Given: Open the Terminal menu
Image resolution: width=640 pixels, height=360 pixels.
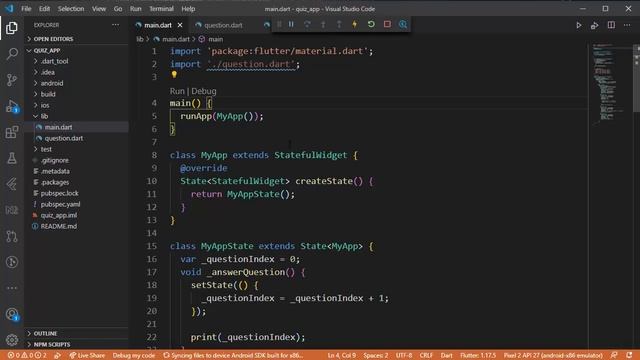Looking at the screenshot, I should coord(161,9).
